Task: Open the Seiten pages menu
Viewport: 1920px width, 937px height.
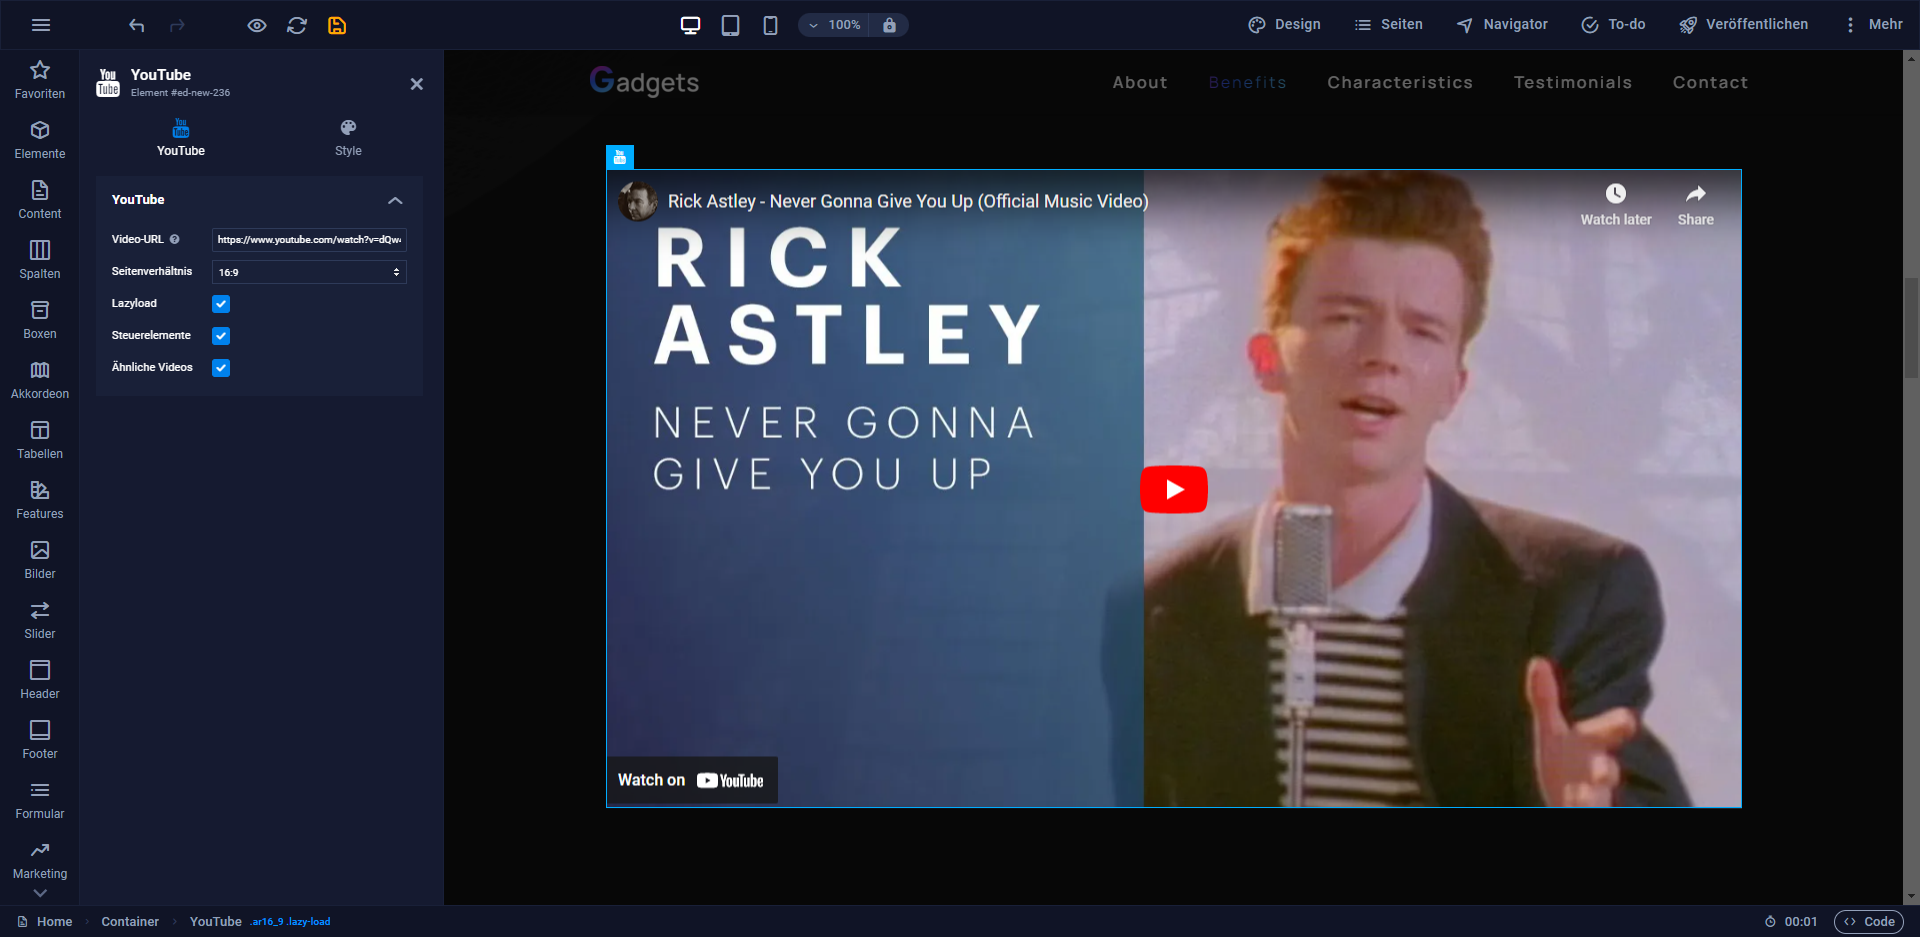Action: coord(1388,25)
